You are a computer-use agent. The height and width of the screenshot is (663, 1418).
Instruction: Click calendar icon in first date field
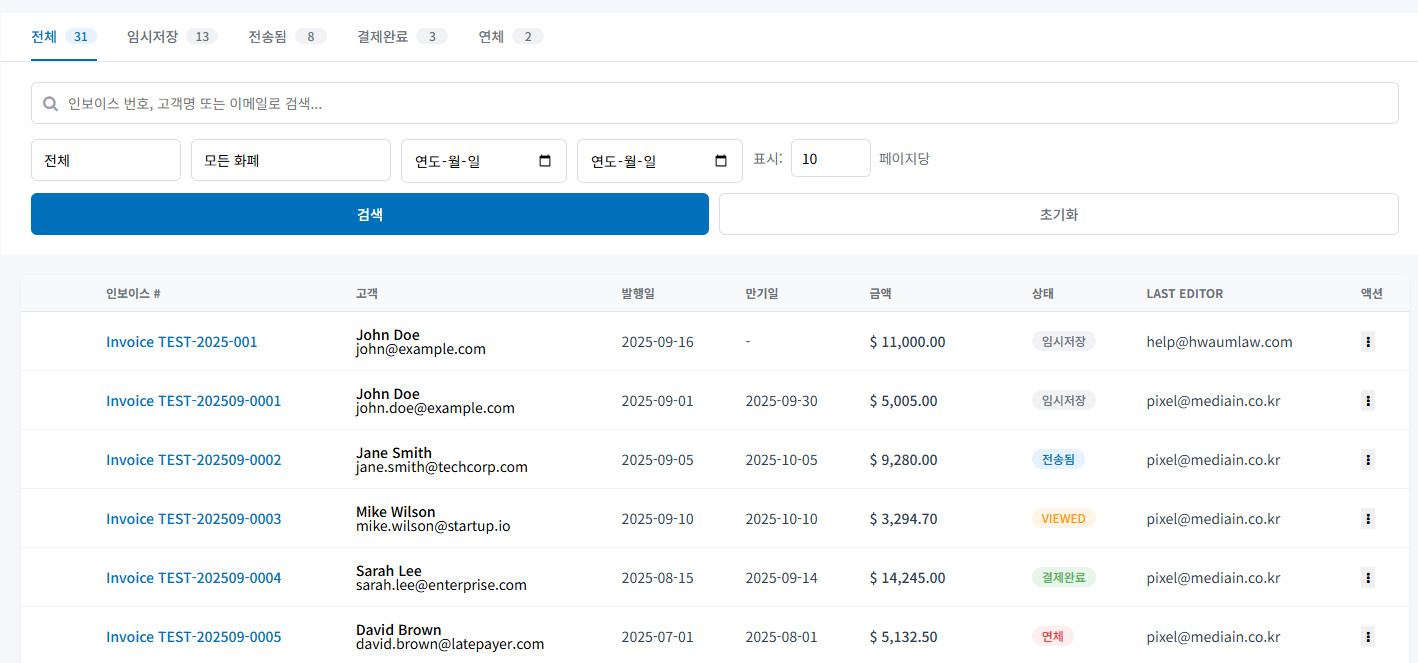click(545, 161)
